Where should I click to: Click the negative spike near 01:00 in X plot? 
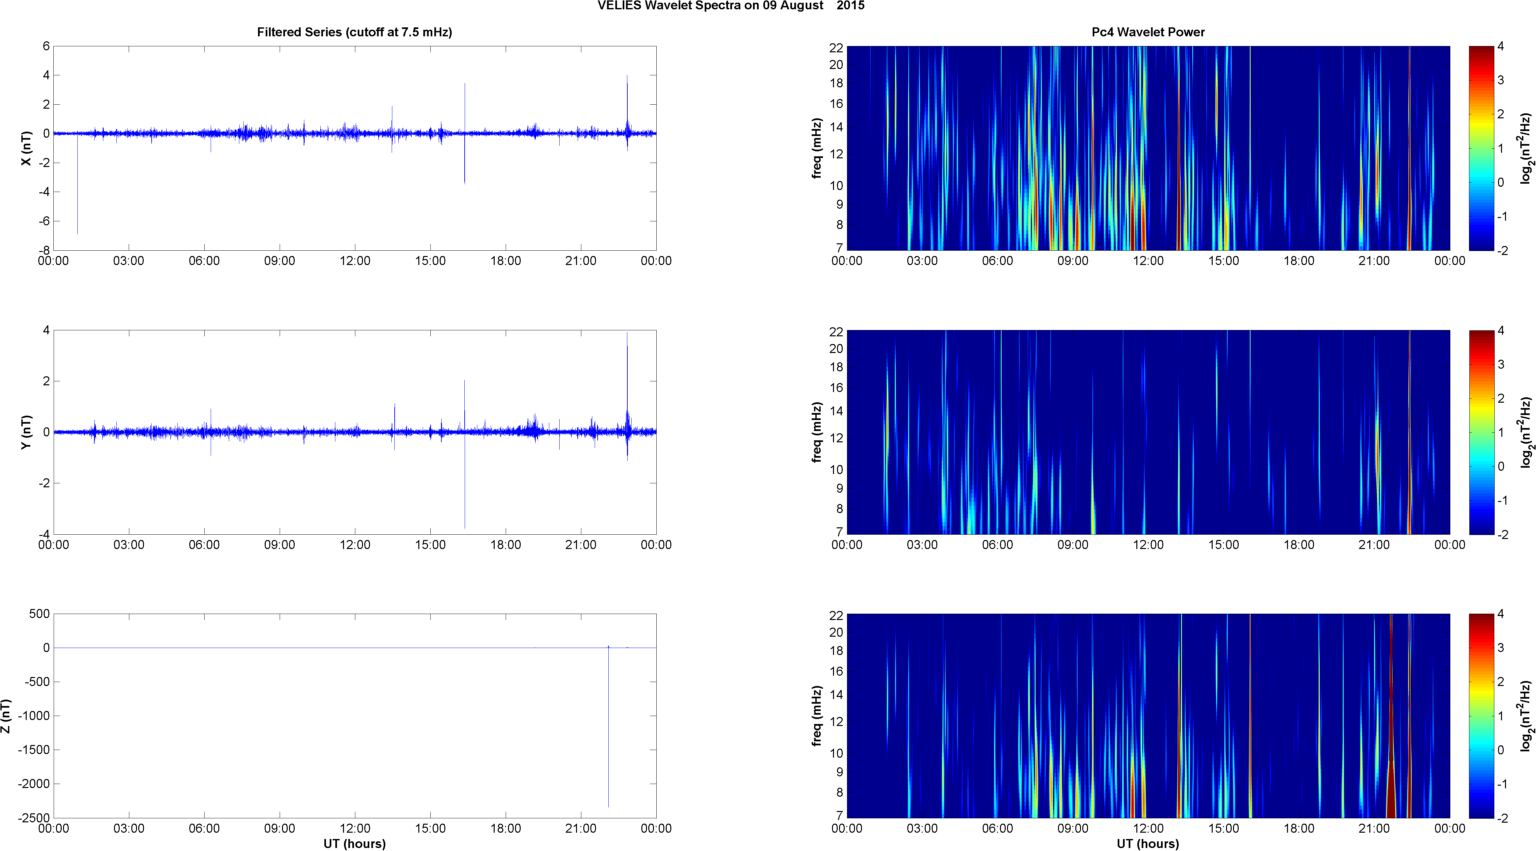coord(77,200)
